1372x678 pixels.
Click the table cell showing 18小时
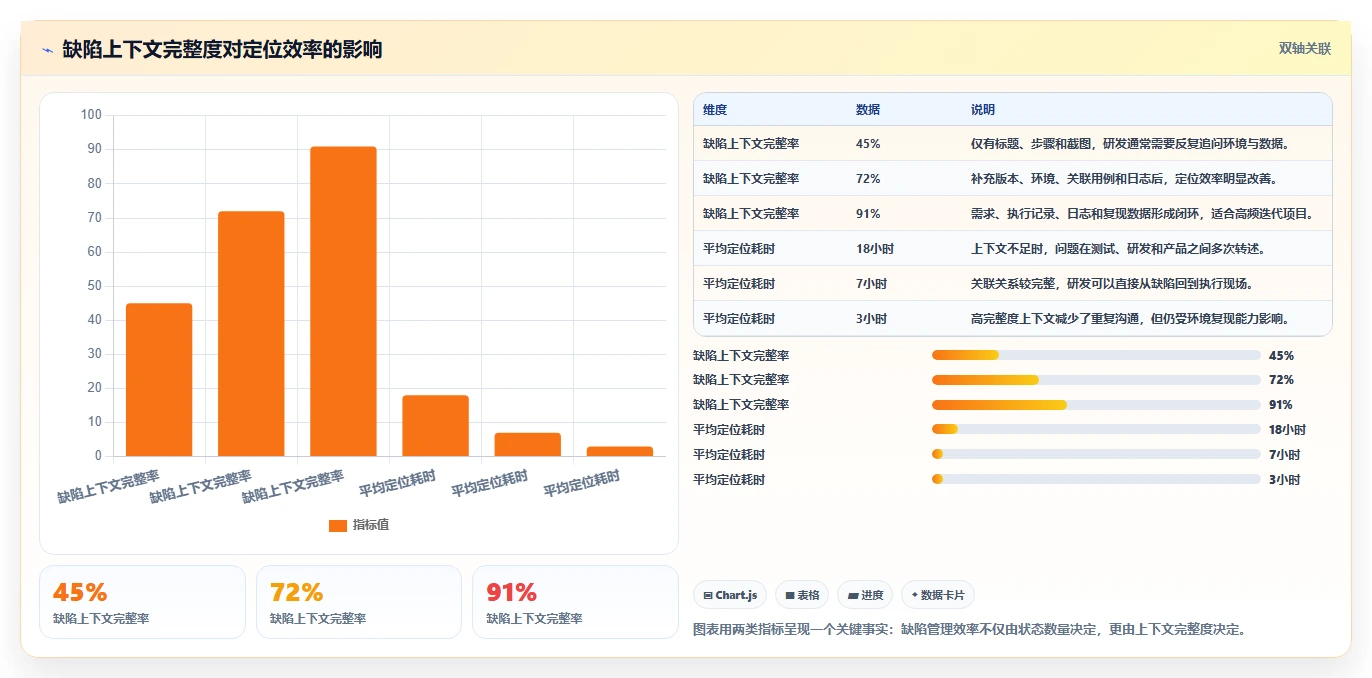coord(875,249)
